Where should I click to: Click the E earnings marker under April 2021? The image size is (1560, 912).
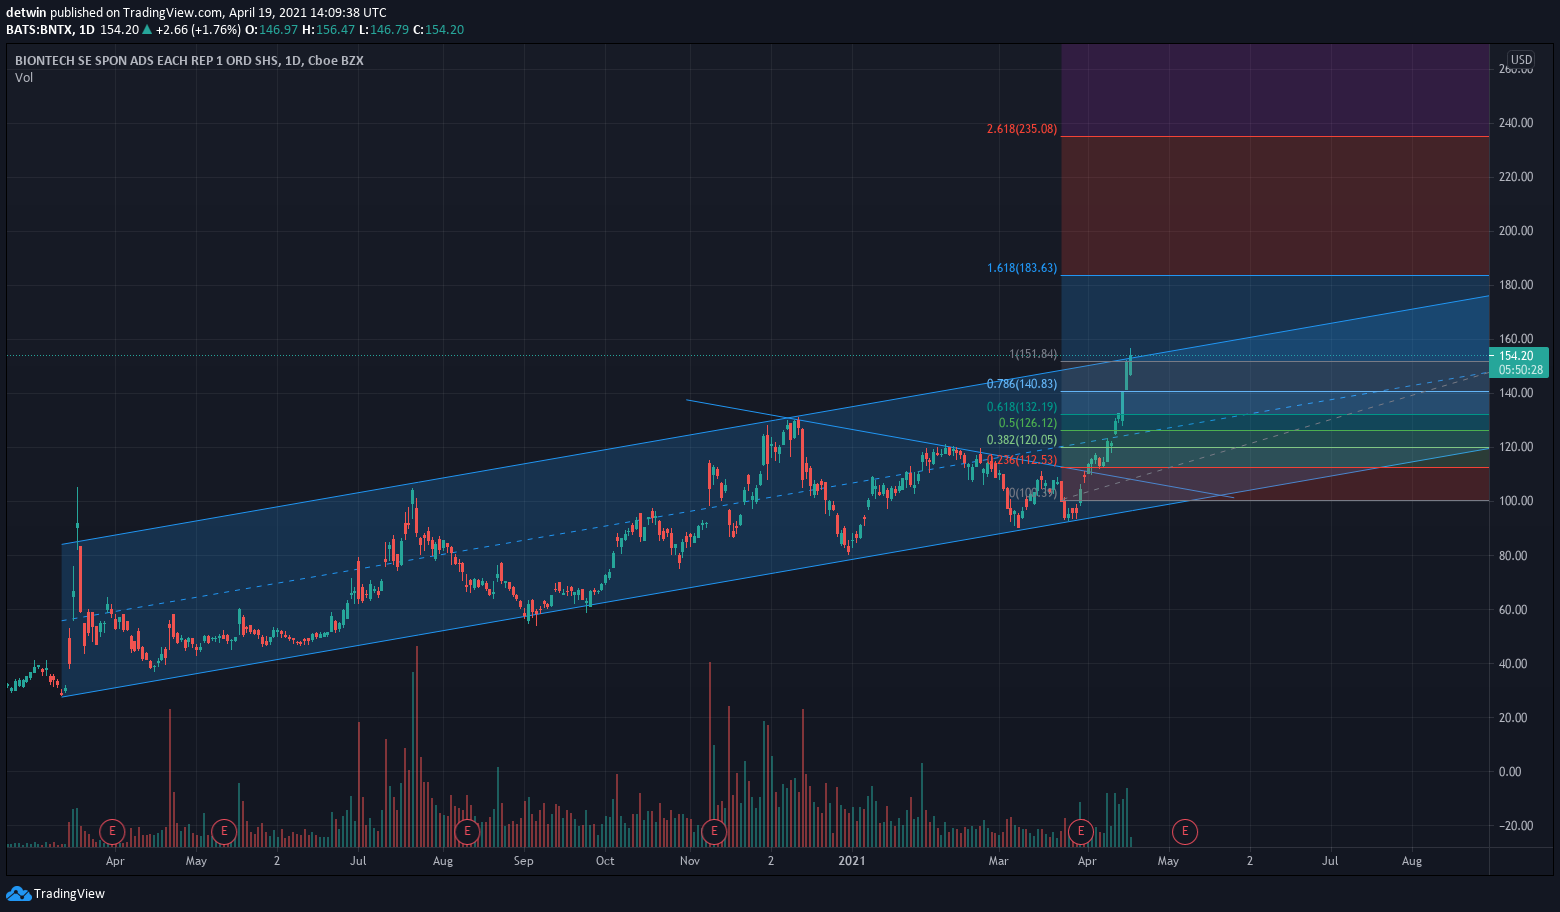(1080, 831)
